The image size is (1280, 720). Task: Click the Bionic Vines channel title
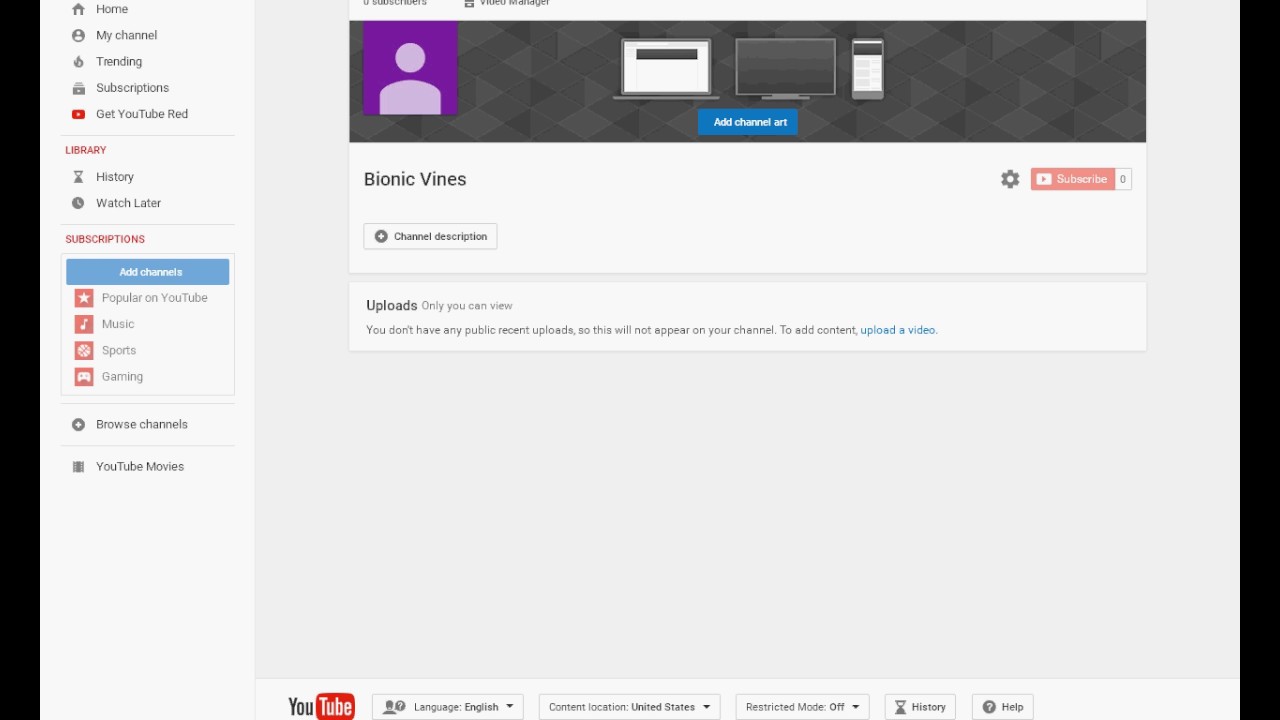pyautogui.click(x=415, y=179)
